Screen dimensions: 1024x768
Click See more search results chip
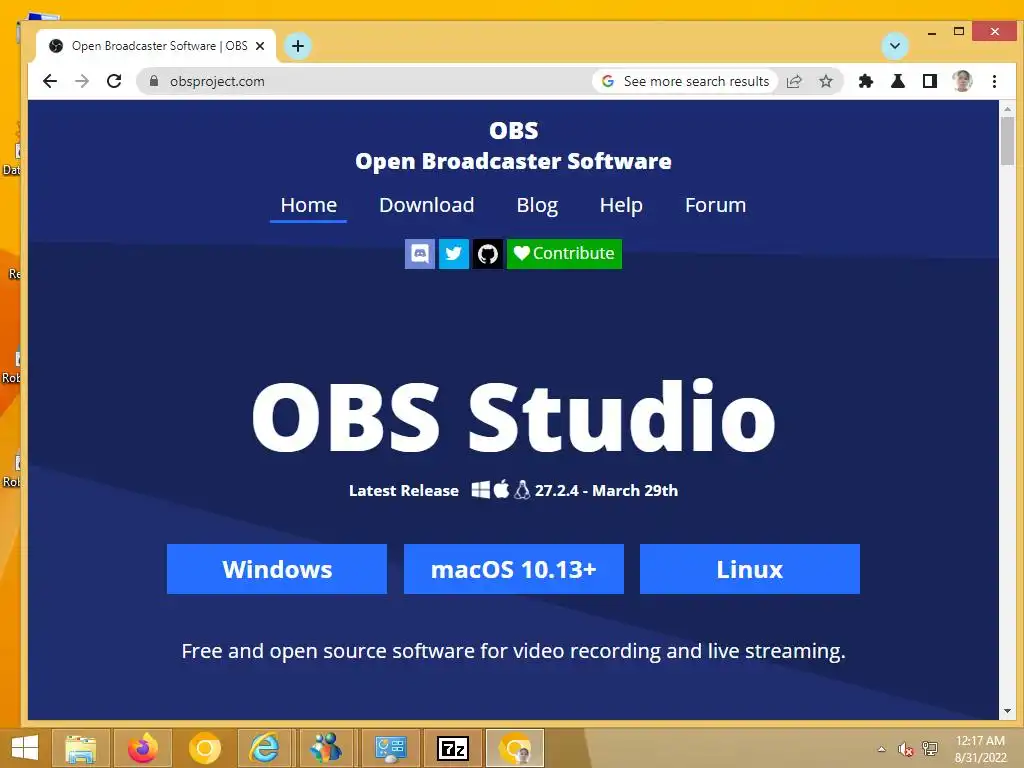point(685,81)
